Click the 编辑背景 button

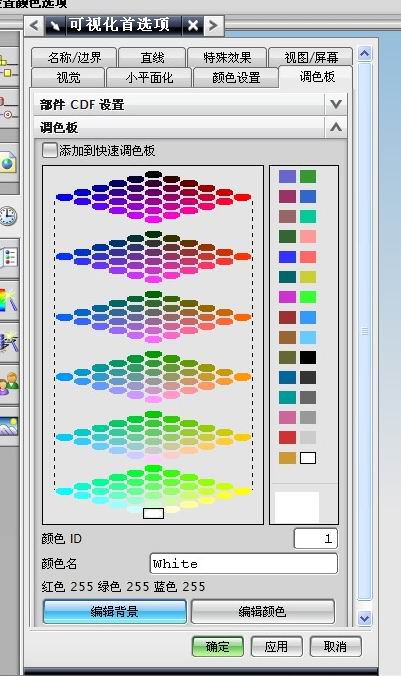[115, 611]
